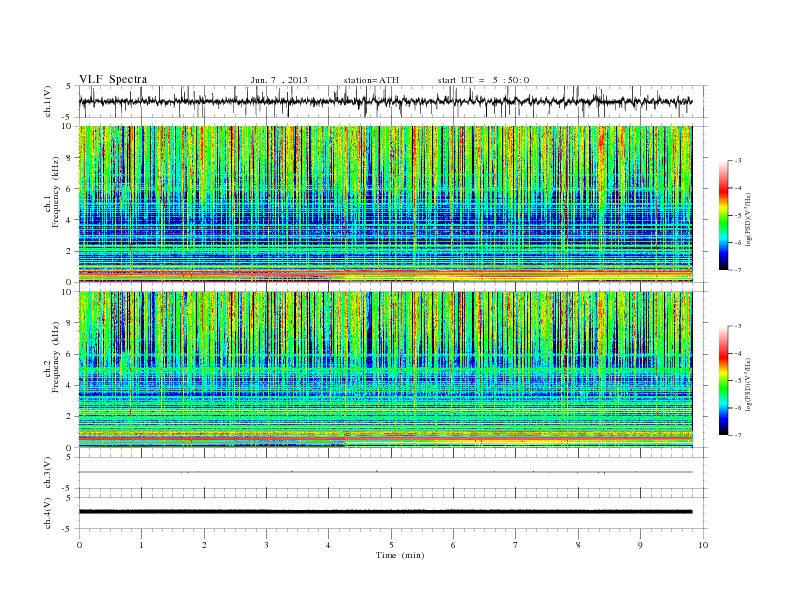Click the 'ch.4(V)' axis label
The image size is (792, 612).
pyautogui.click(x=48, y=513)
